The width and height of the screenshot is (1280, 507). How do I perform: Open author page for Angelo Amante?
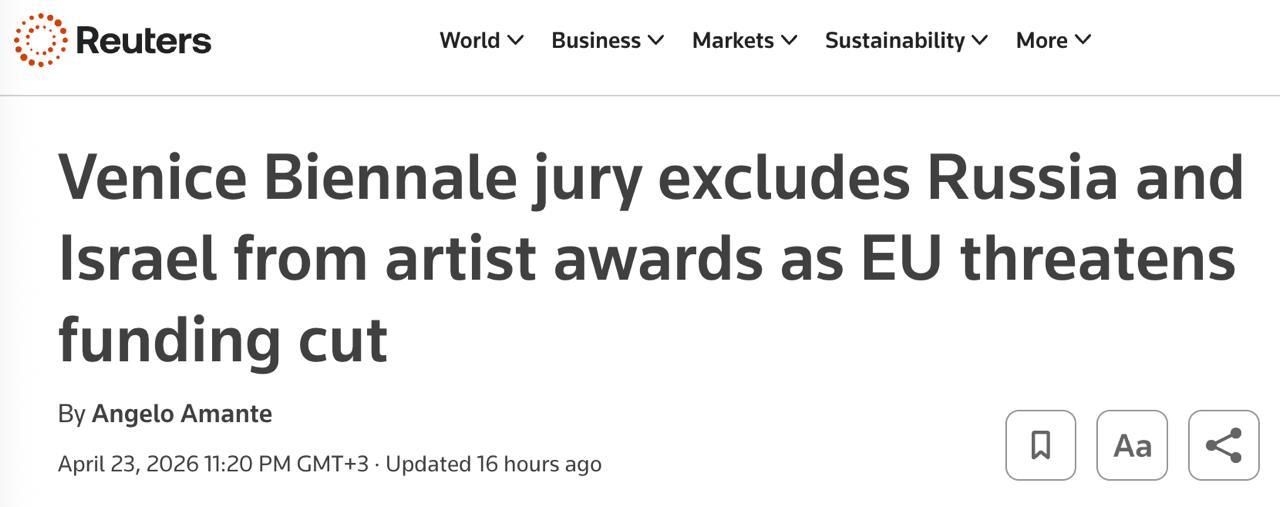[x=182, y=414]
